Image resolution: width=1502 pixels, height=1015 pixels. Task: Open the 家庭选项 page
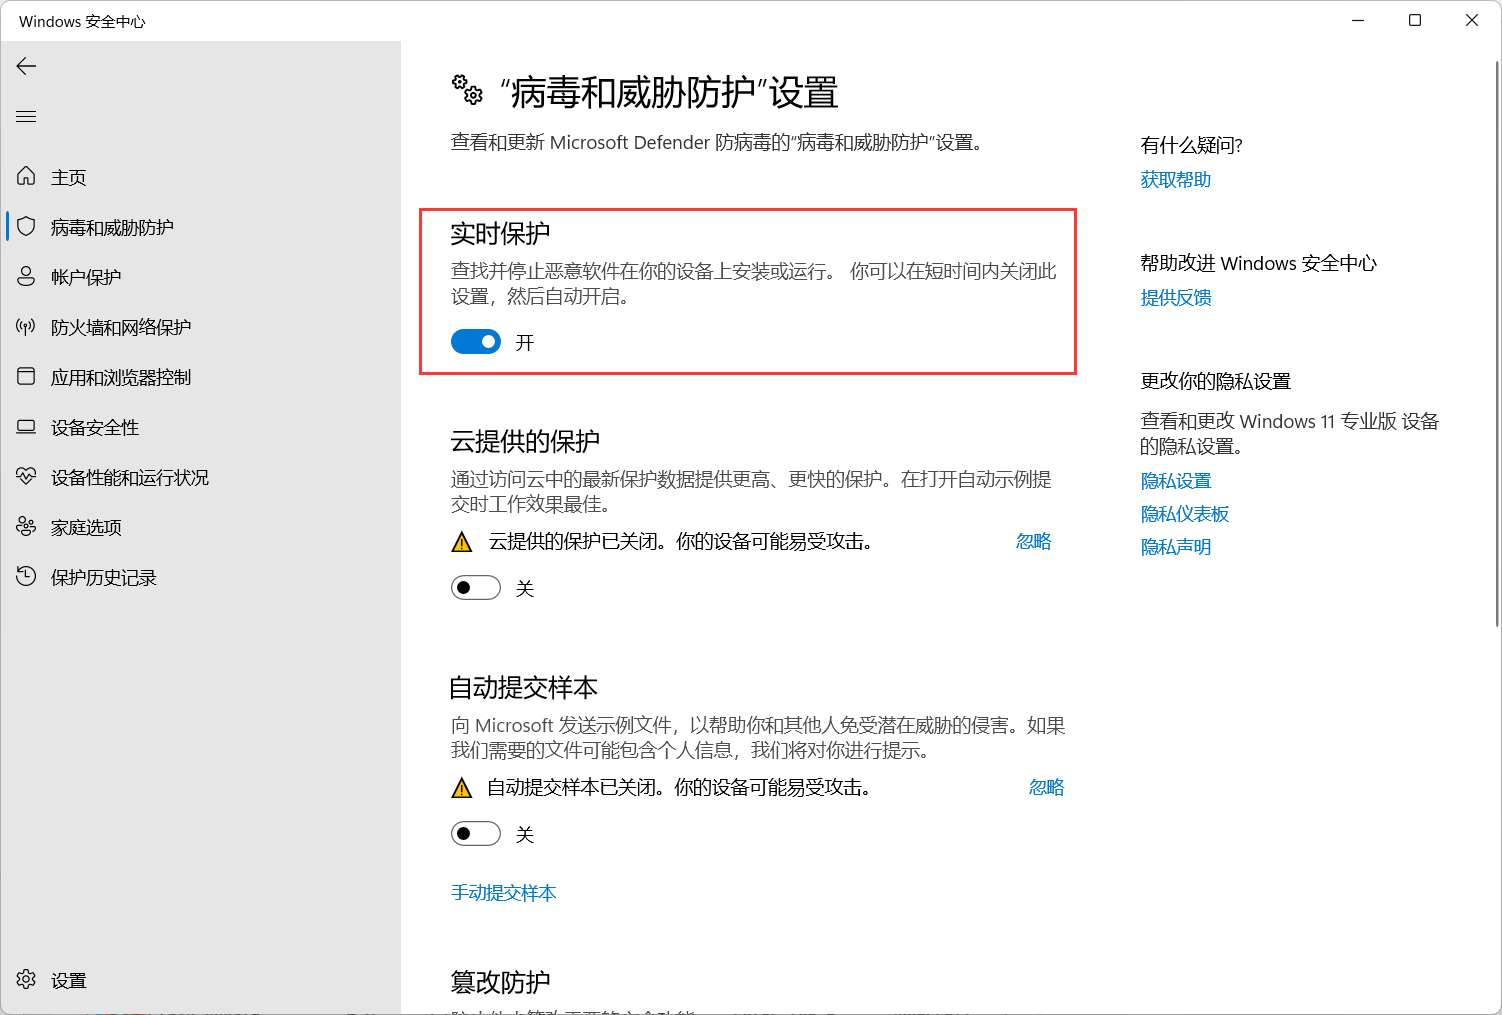[x=86, y=527]
